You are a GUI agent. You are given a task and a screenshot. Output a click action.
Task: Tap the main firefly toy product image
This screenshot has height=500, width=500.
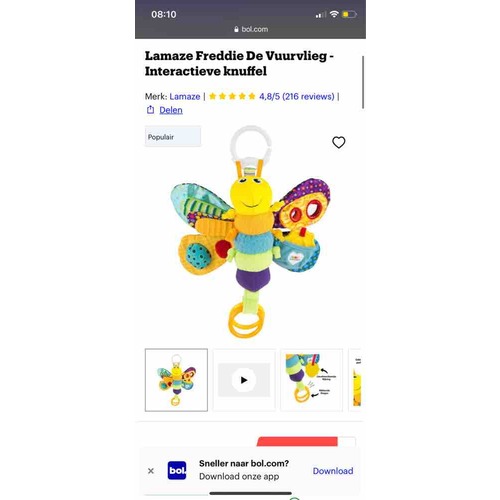[250, 232]
